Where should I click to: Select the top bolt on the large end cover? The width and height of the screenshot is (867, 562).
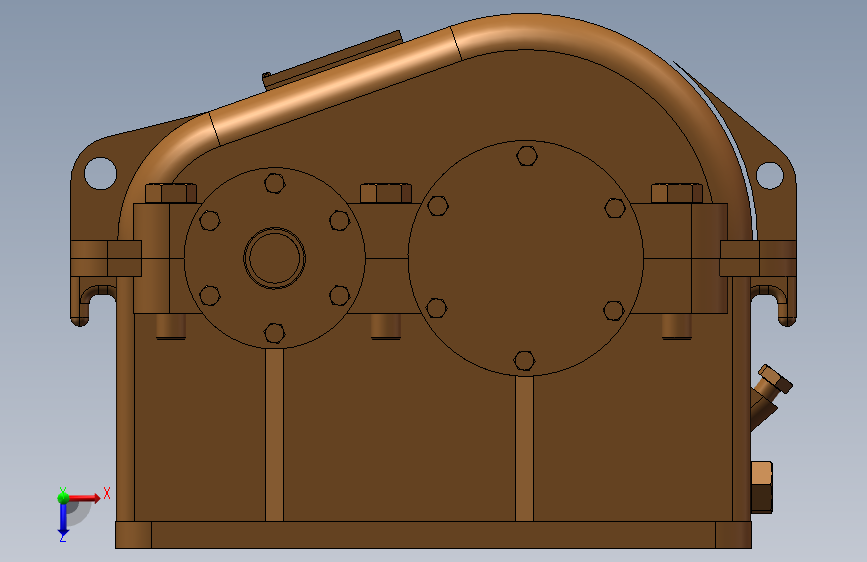(527, 156)
